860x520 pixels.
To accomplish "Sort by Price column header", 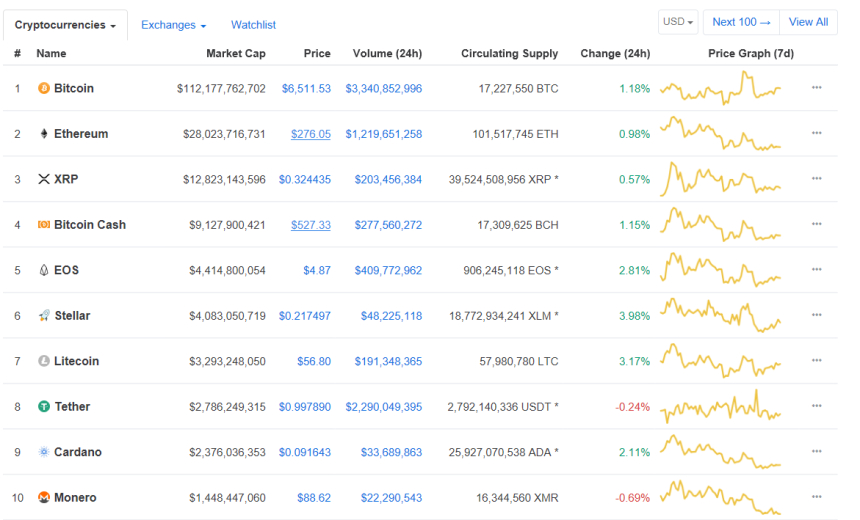I will pos(317,54).
